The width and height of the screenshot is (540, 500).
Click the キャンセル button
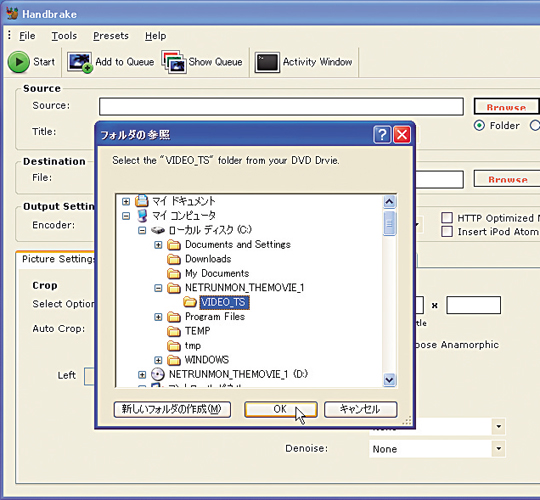pos(361,409)
